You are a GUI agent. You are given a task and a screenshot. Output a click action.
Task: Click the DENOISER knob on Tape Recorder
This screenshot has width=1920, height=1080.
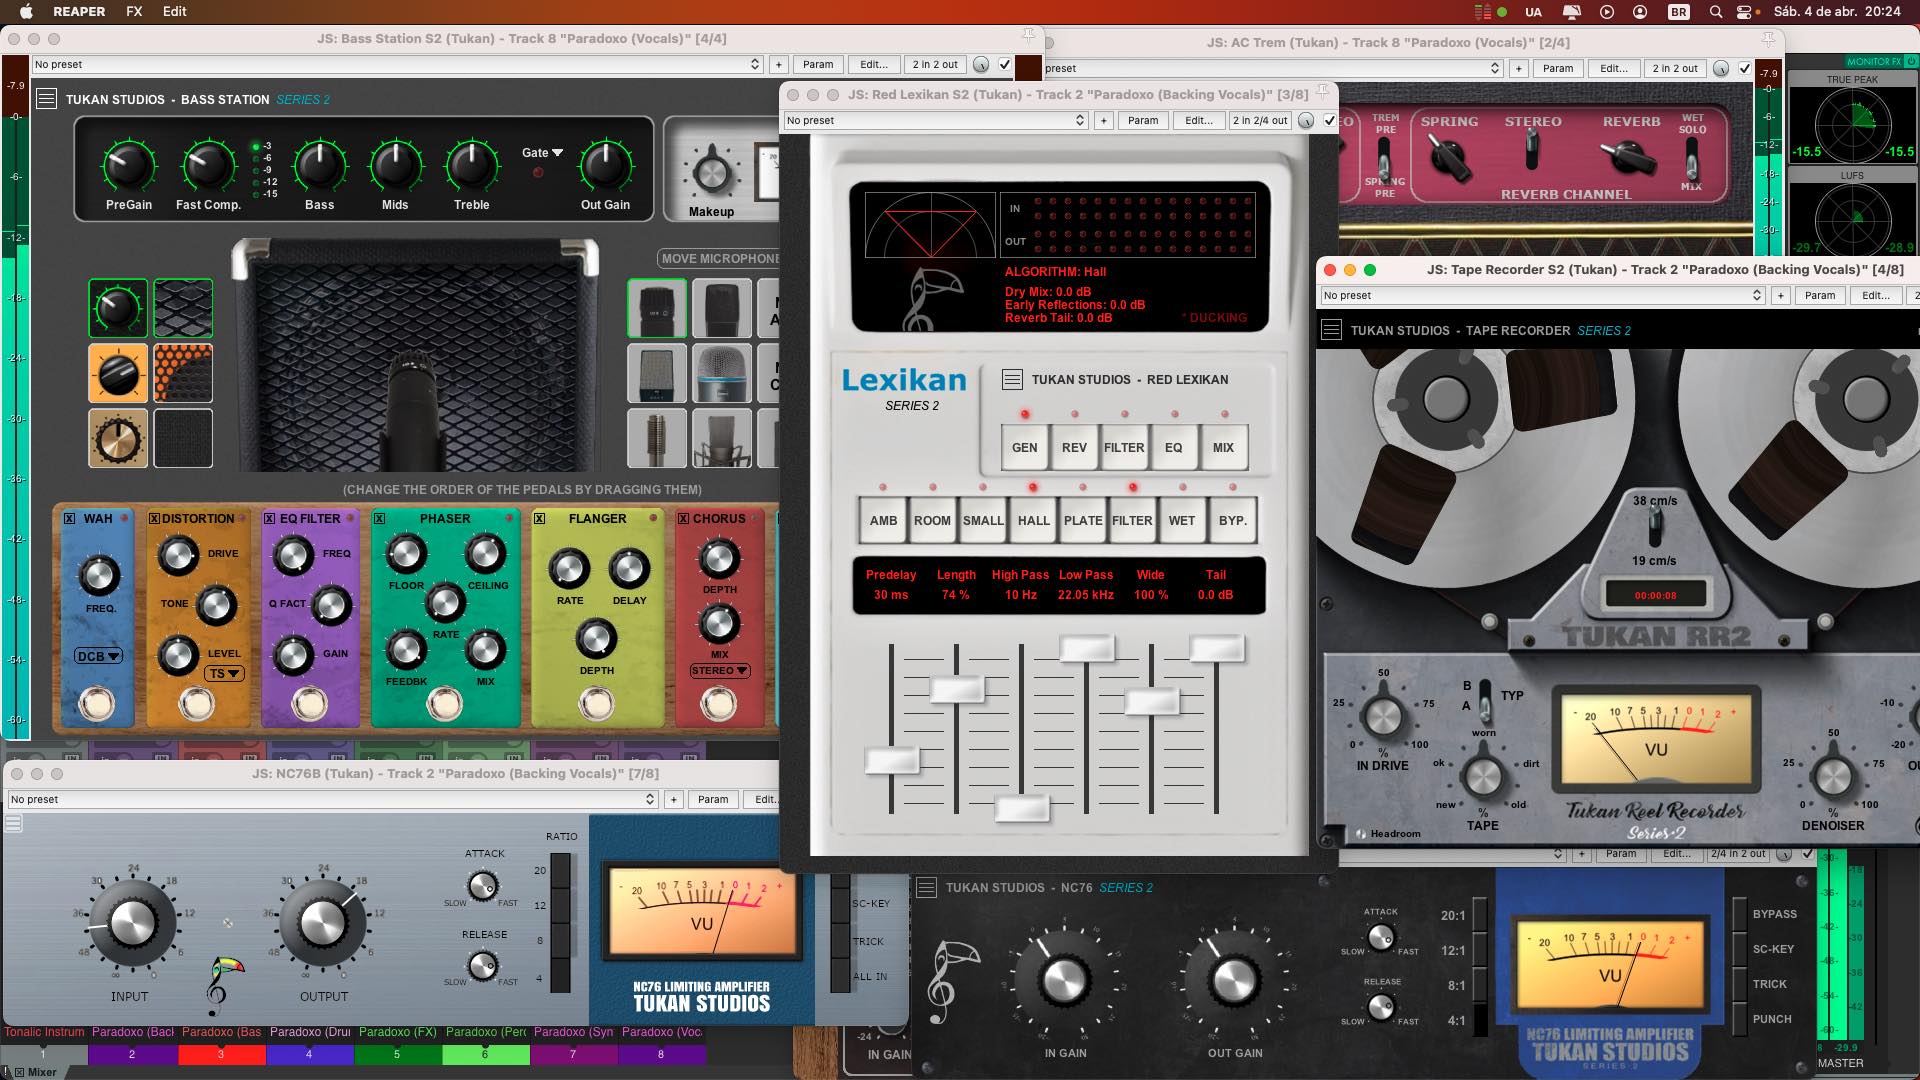(1833, 776)
